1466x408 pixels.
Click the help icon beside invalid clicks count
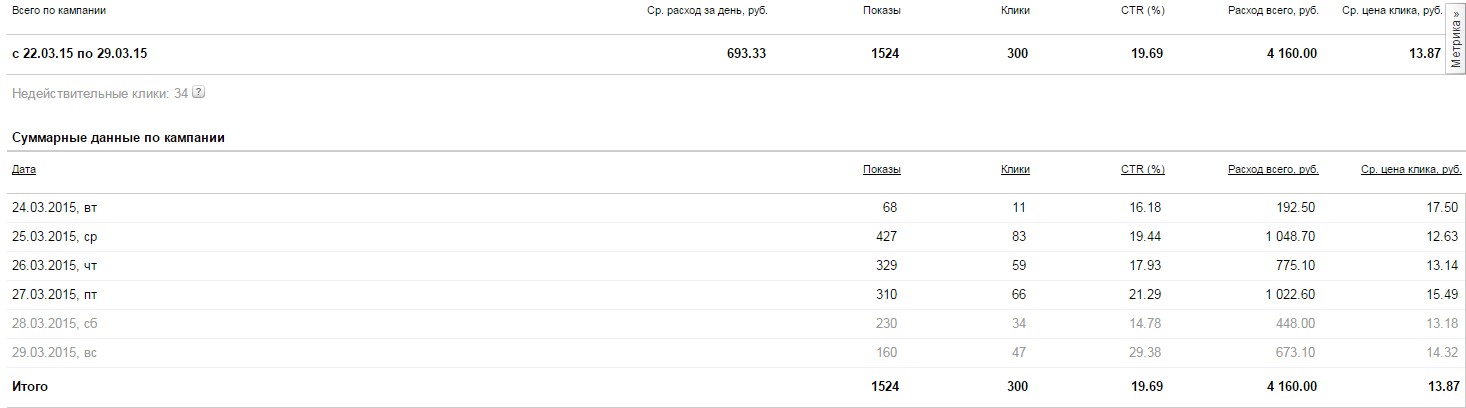click(x=198, y=93)
